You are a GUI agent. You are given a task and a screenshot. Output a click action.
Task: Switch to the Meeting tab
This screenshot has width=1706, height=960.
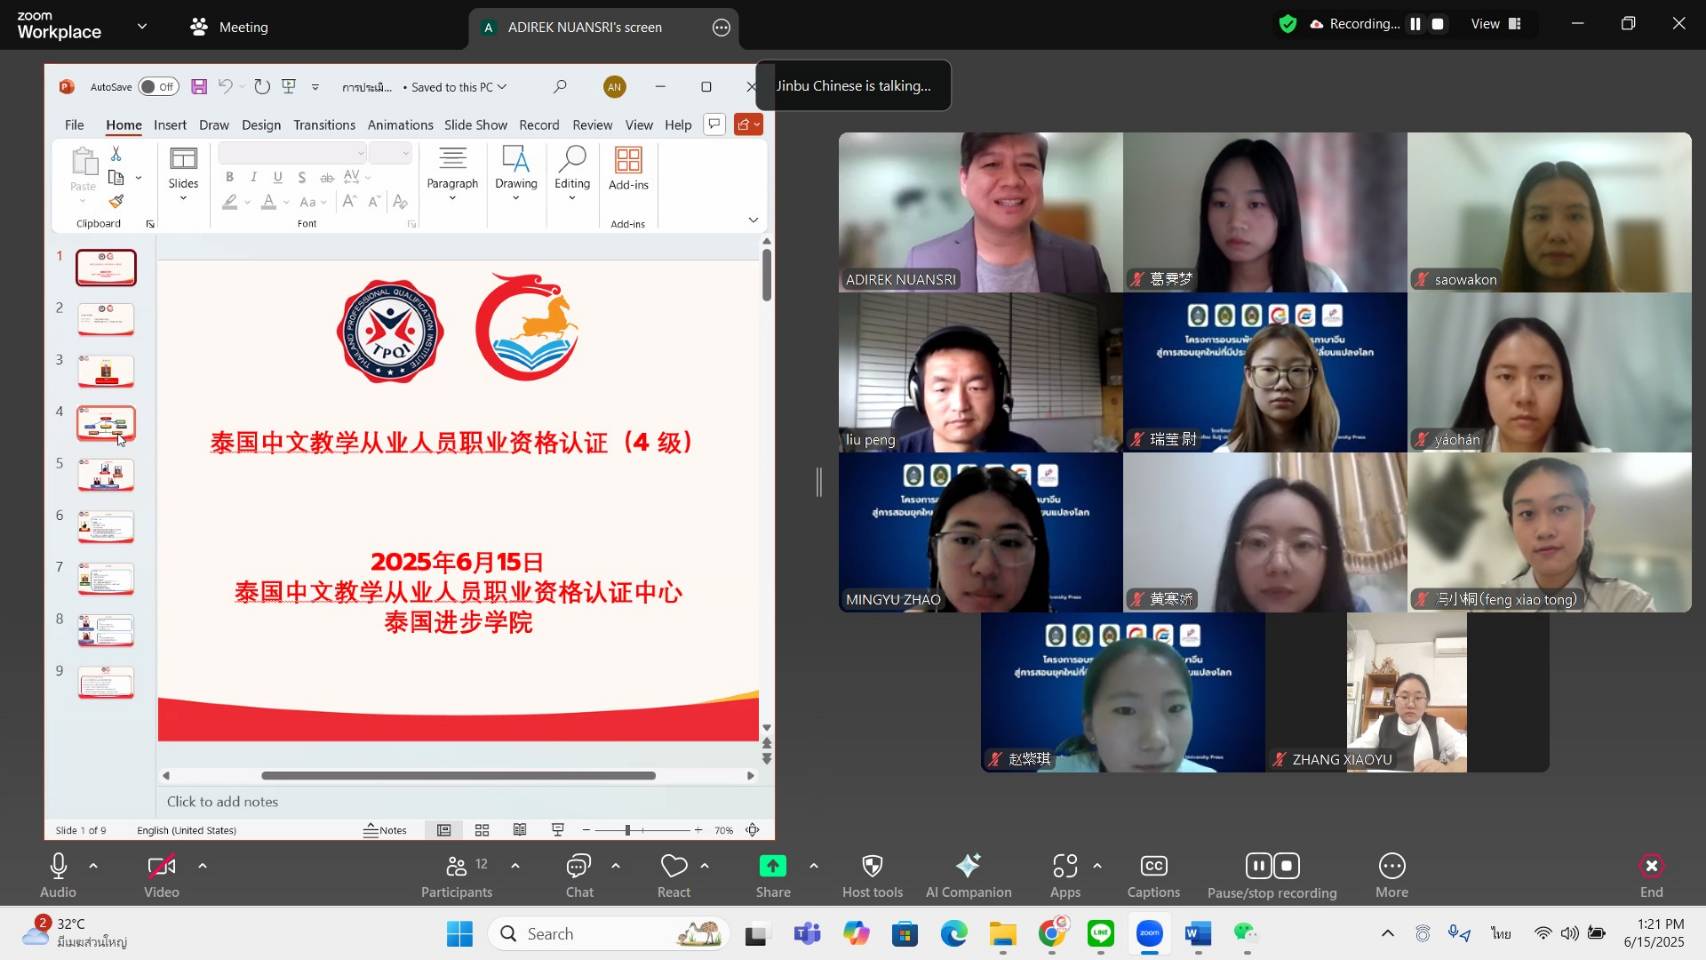(x=229, y=27)
